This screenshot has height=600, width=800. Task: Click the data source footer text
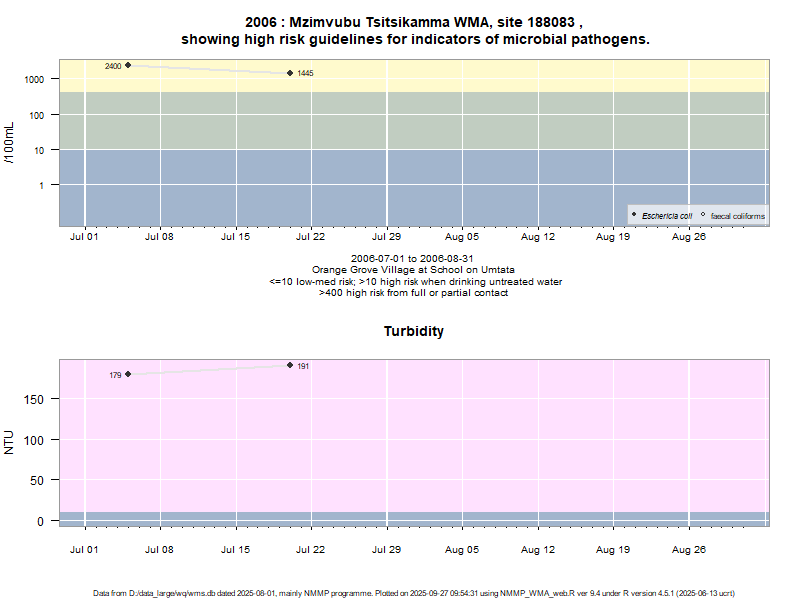point(413,593)
